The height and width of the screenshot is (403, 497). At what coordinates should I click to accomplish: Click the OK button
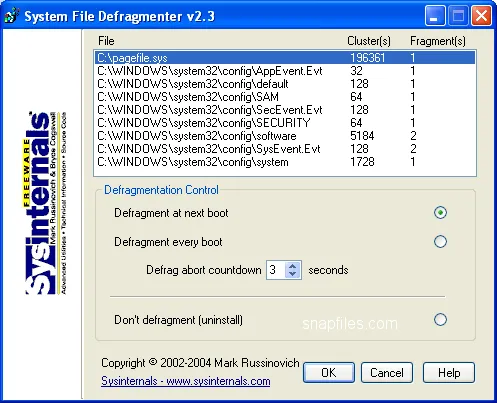click(329, 373)
